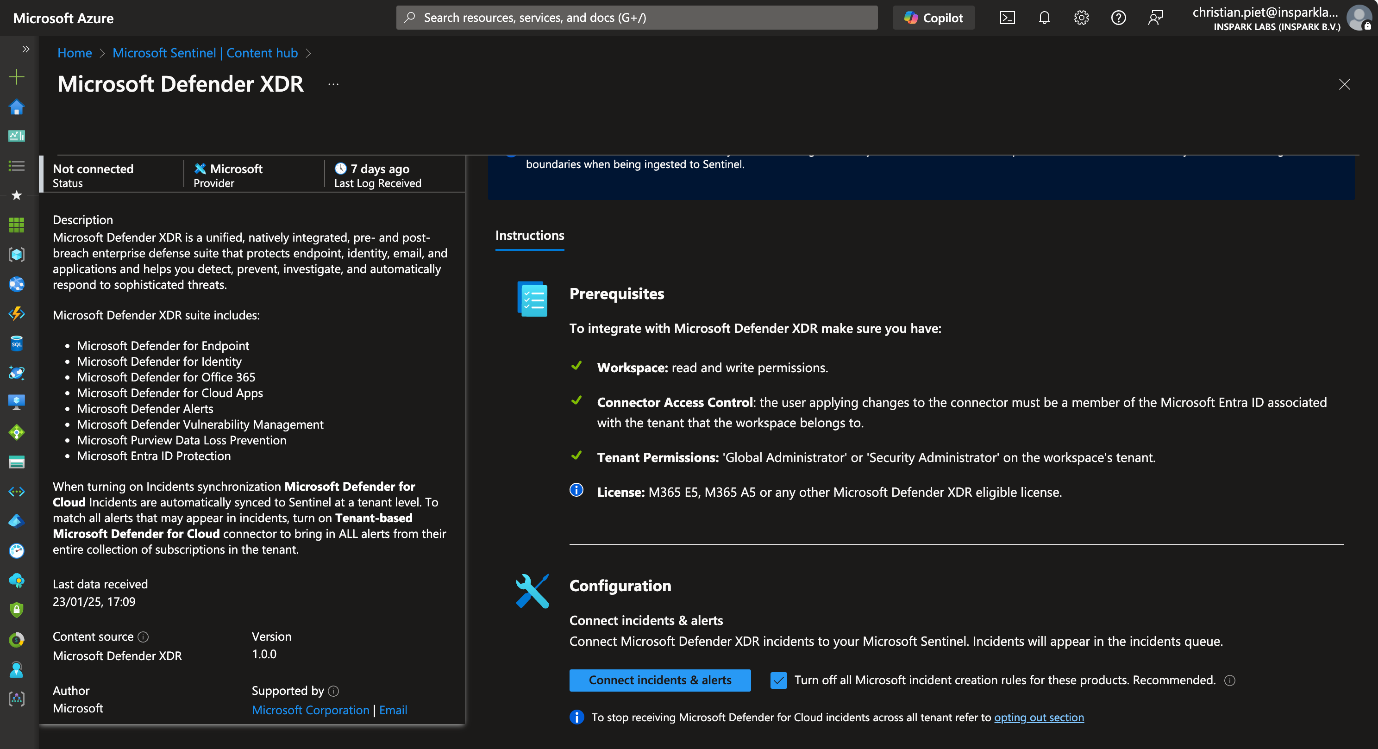The image size is (1378, 749).
Task: Click the License info icon
Action: click(x=576, y=490)
